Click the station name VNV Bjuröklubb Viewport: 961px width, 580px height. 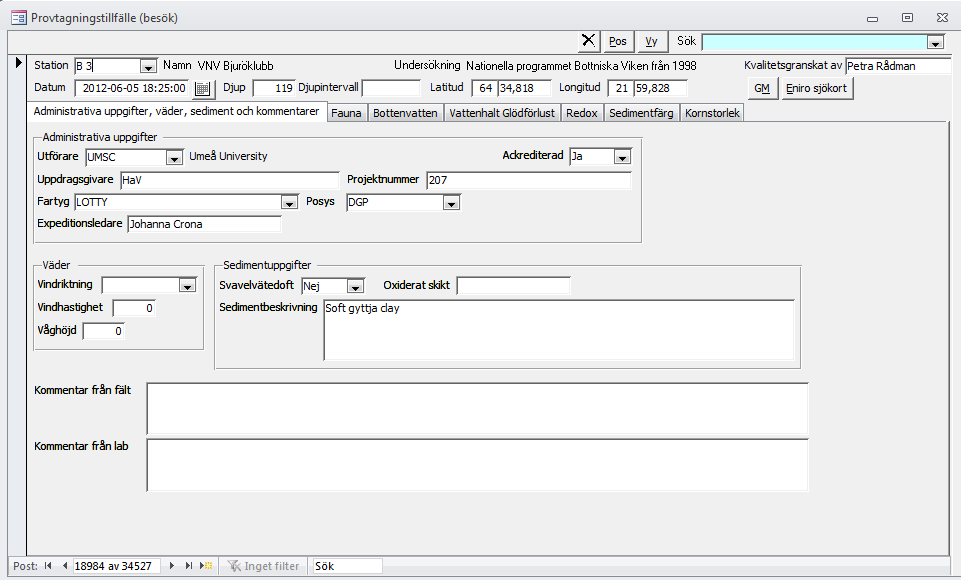click(x=235, y=66)
